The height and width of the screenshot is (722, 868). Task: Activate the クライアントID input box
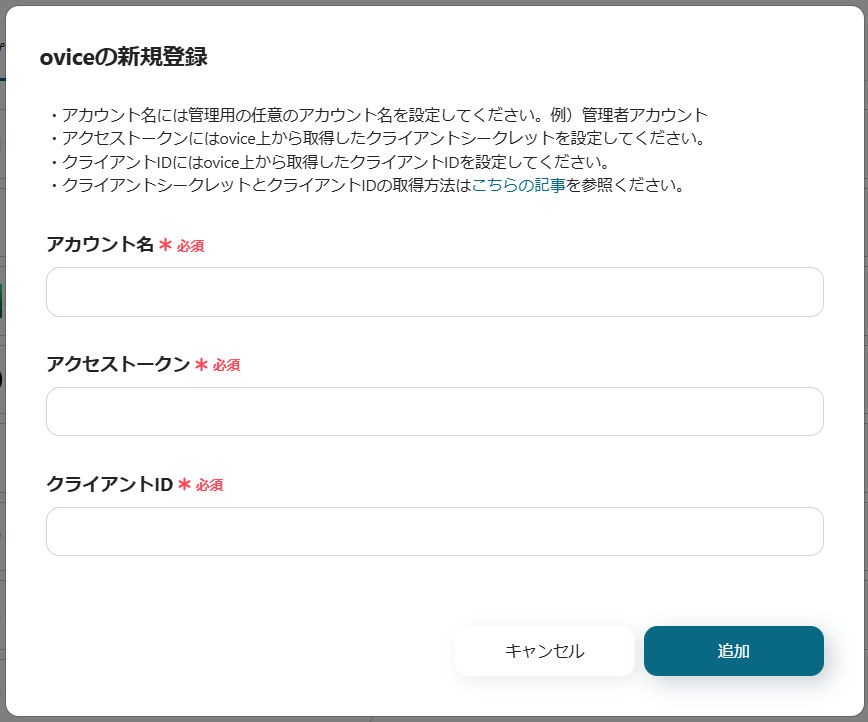(435, 532)
